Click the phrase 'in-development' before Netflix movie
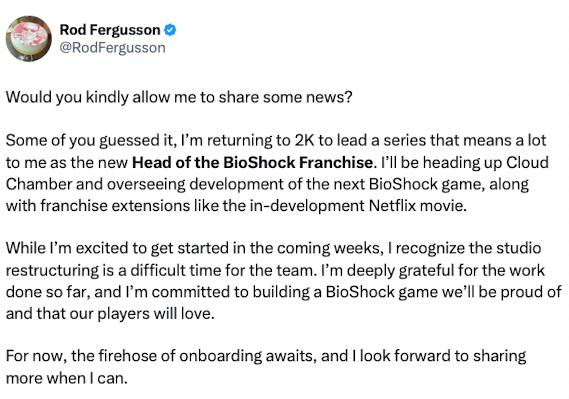This screenshot has height=399, width=569. click(x=307, y=206)
